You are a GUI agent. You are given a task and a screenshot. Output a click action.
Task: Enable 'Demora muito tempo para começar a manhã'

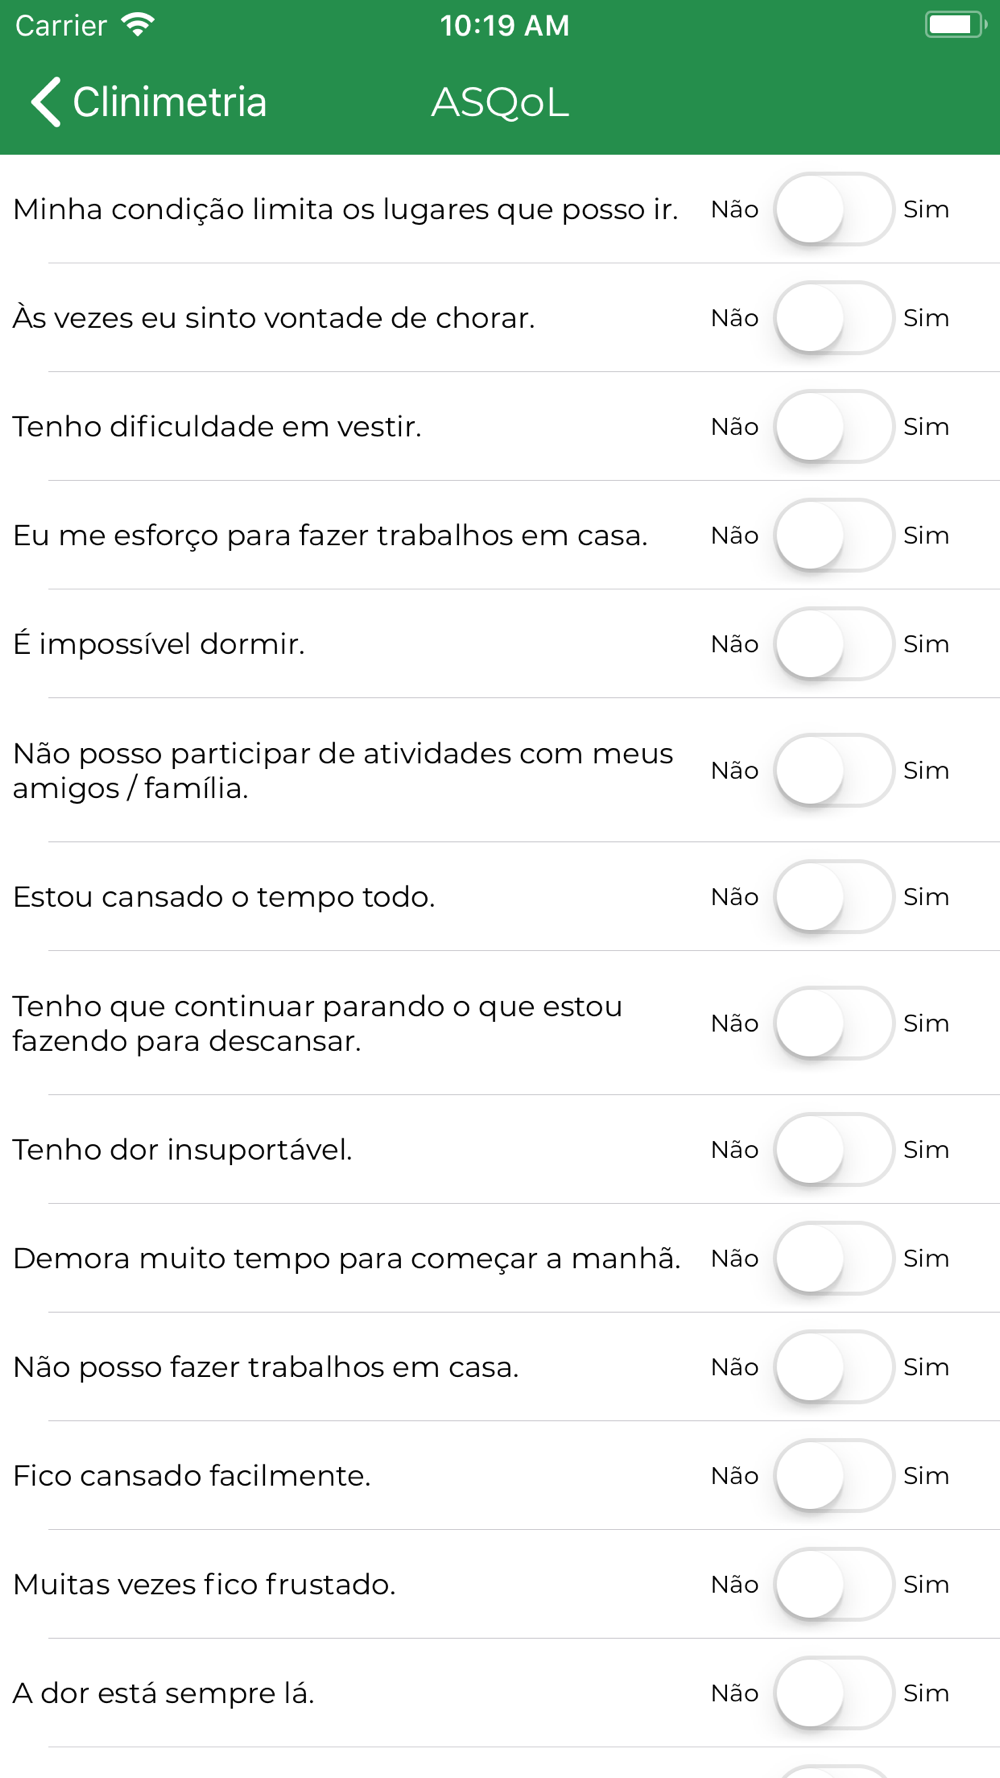pos(833,1258)
